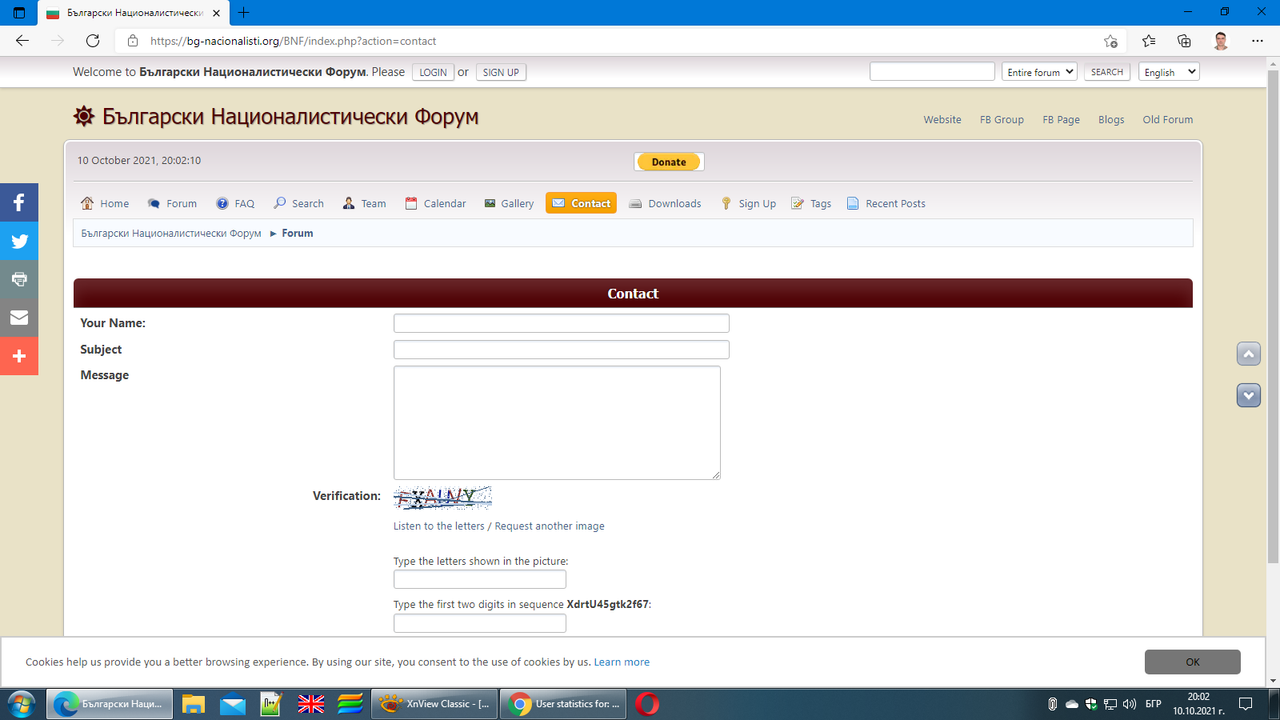
Task: Add this page to favorites star
Action: coord(1111,41)
